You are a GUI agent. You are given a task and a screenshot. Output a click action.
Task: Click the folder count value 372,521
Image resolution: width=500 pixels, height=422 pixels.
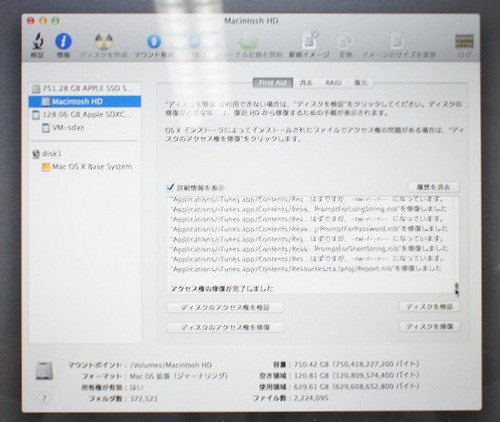144,399
